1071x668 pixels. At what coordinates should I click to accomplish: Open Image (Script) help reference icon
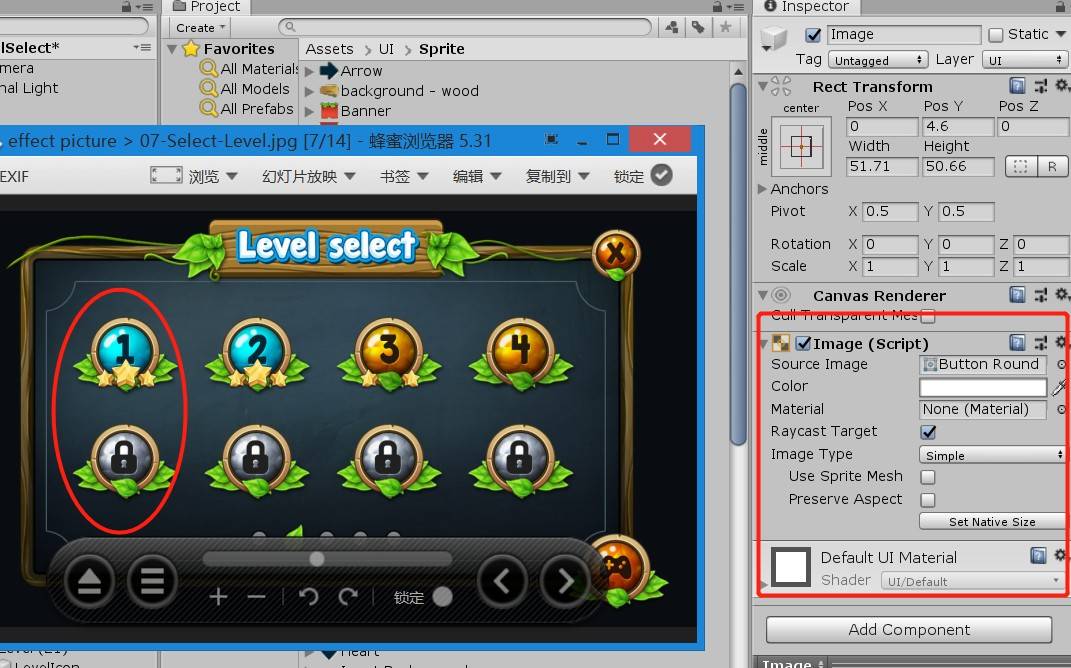[x=1017, y=343]
